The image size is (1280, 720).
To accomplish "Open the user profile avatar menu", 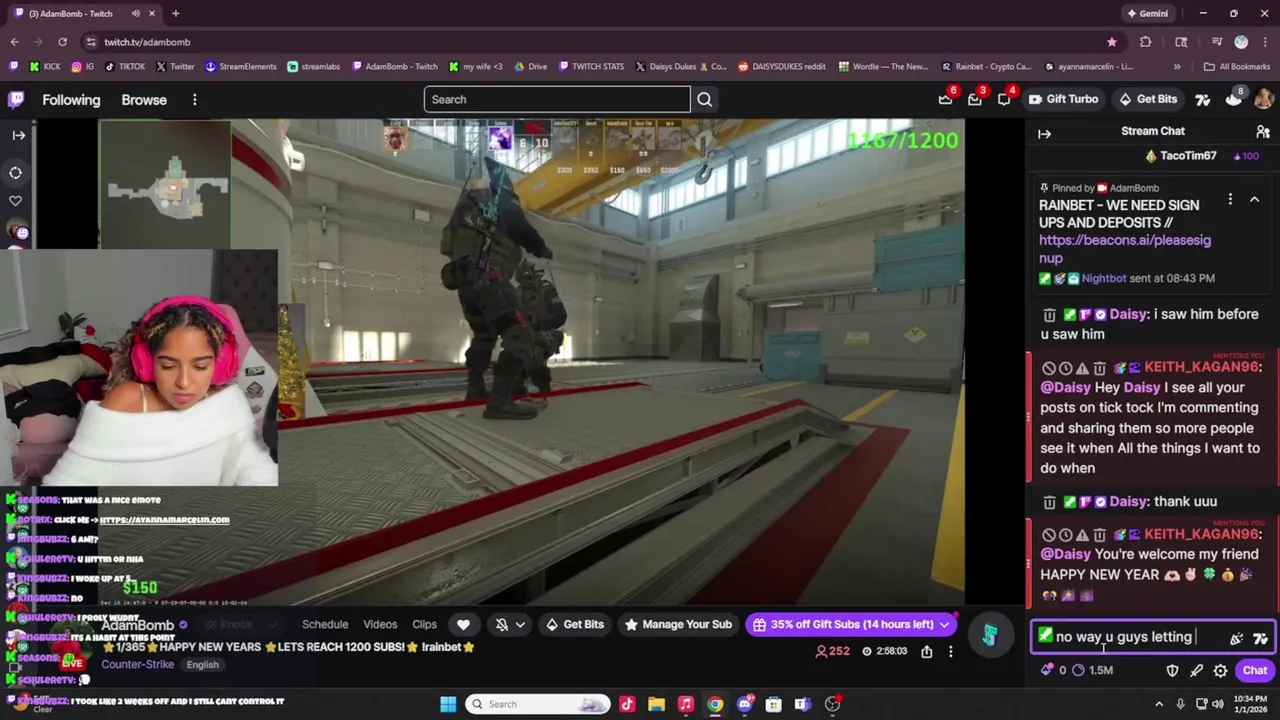I will click(1263, 99).
